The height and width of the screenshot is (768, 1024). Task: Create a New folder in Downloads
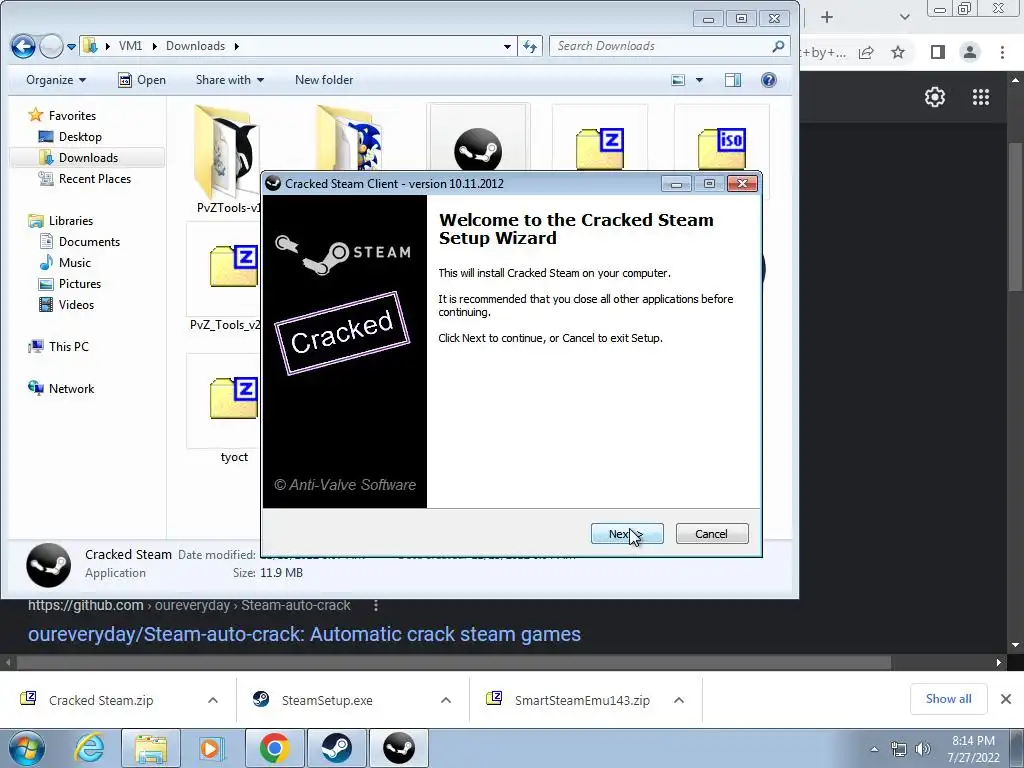click(x=324, y=80)
